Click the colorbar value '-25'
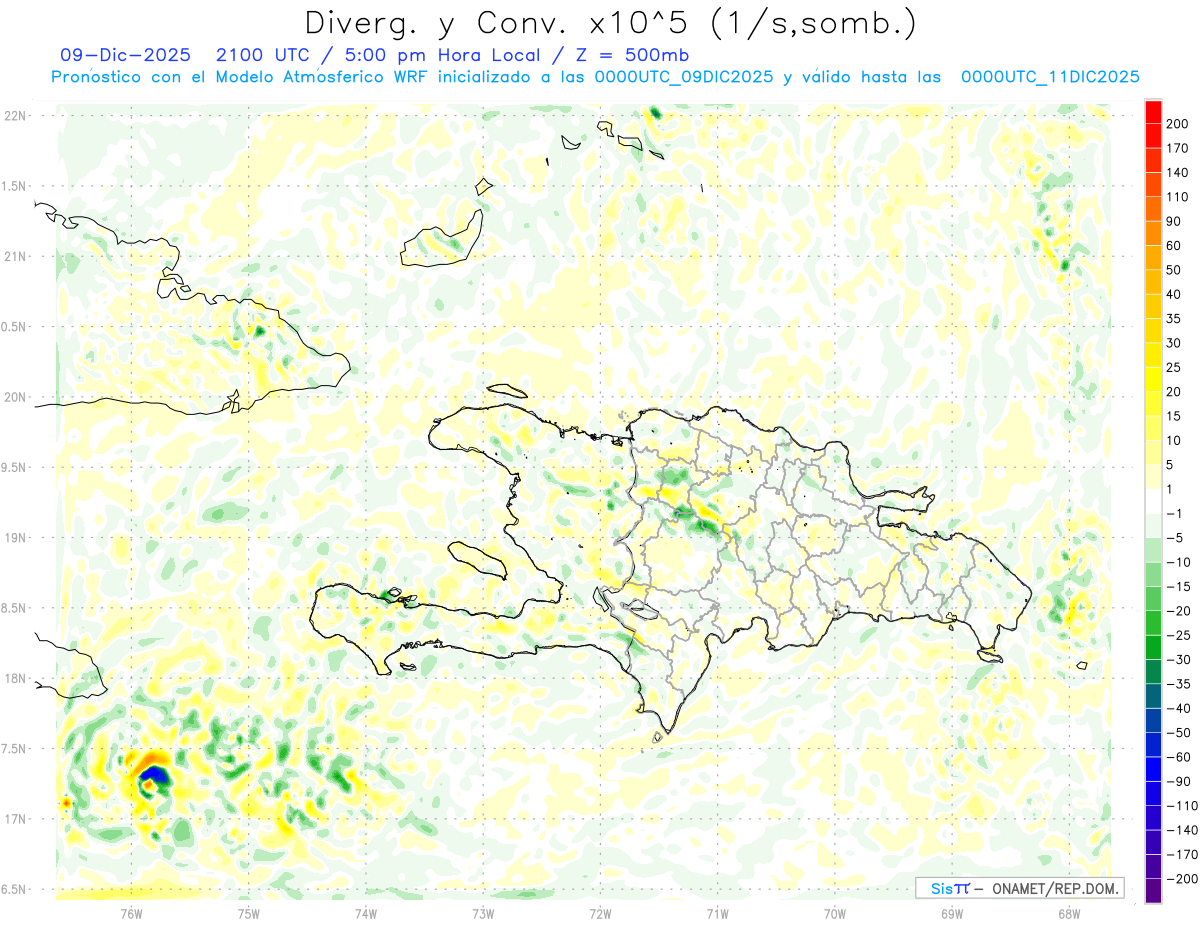The width and height of the screenshot is (1200, 927). [x=1179, y=635]
